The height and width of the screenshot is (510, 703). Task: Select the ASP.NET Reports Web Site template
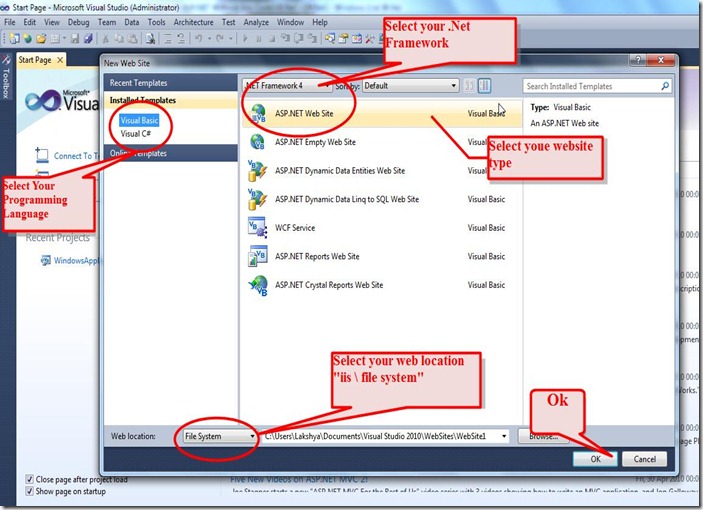pos(382,256)
